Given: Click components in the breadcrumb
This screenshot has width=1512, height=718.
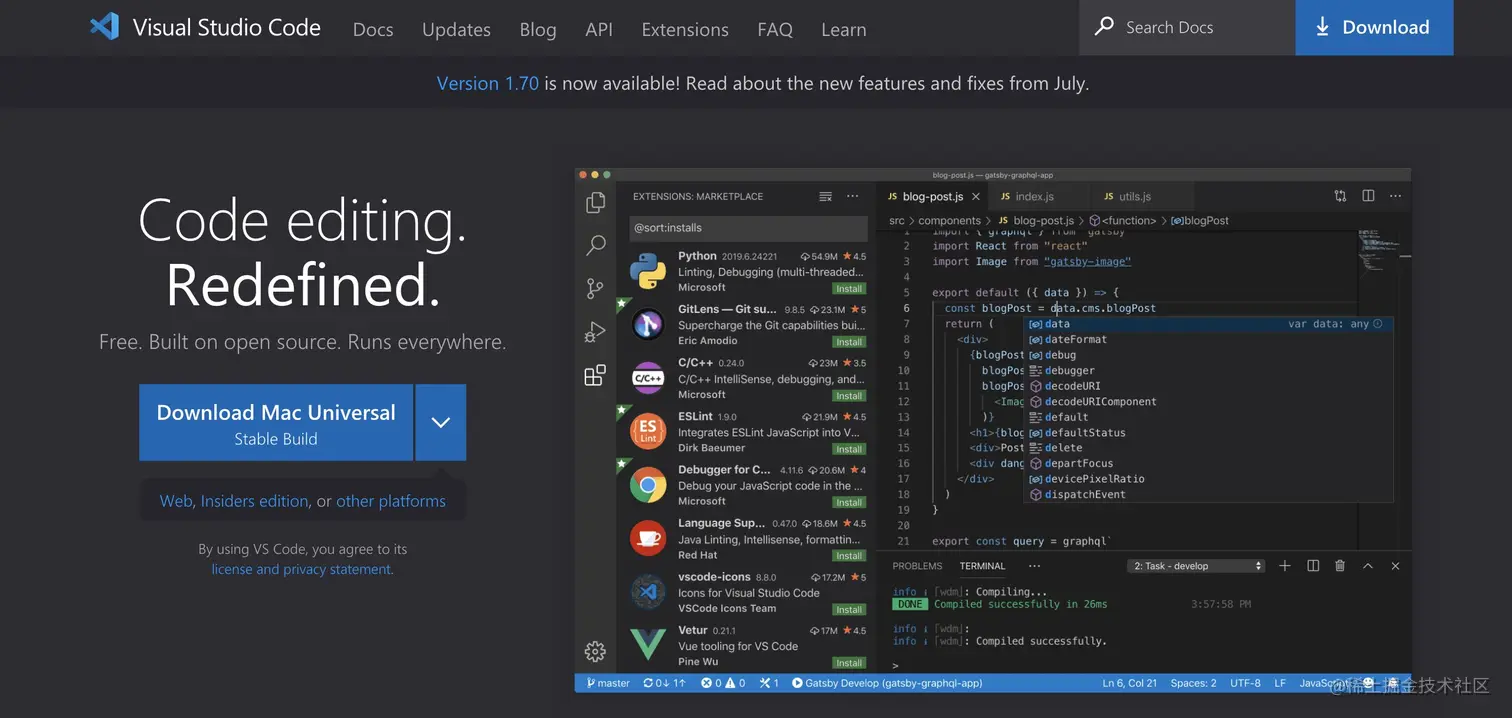Looking at the screenshot, I should [949, 220].
